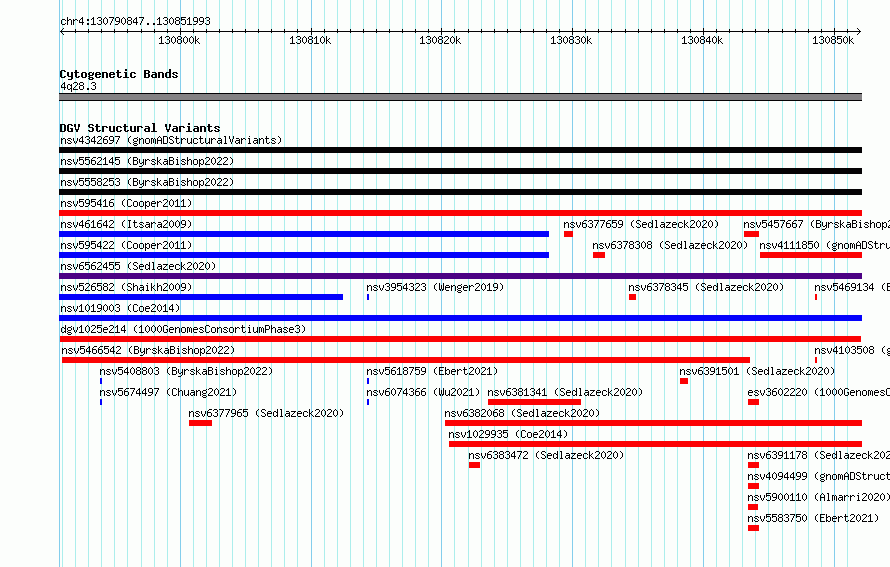Click the red bar under nsv5466542
890x567 pixels.
coord(406,360)
